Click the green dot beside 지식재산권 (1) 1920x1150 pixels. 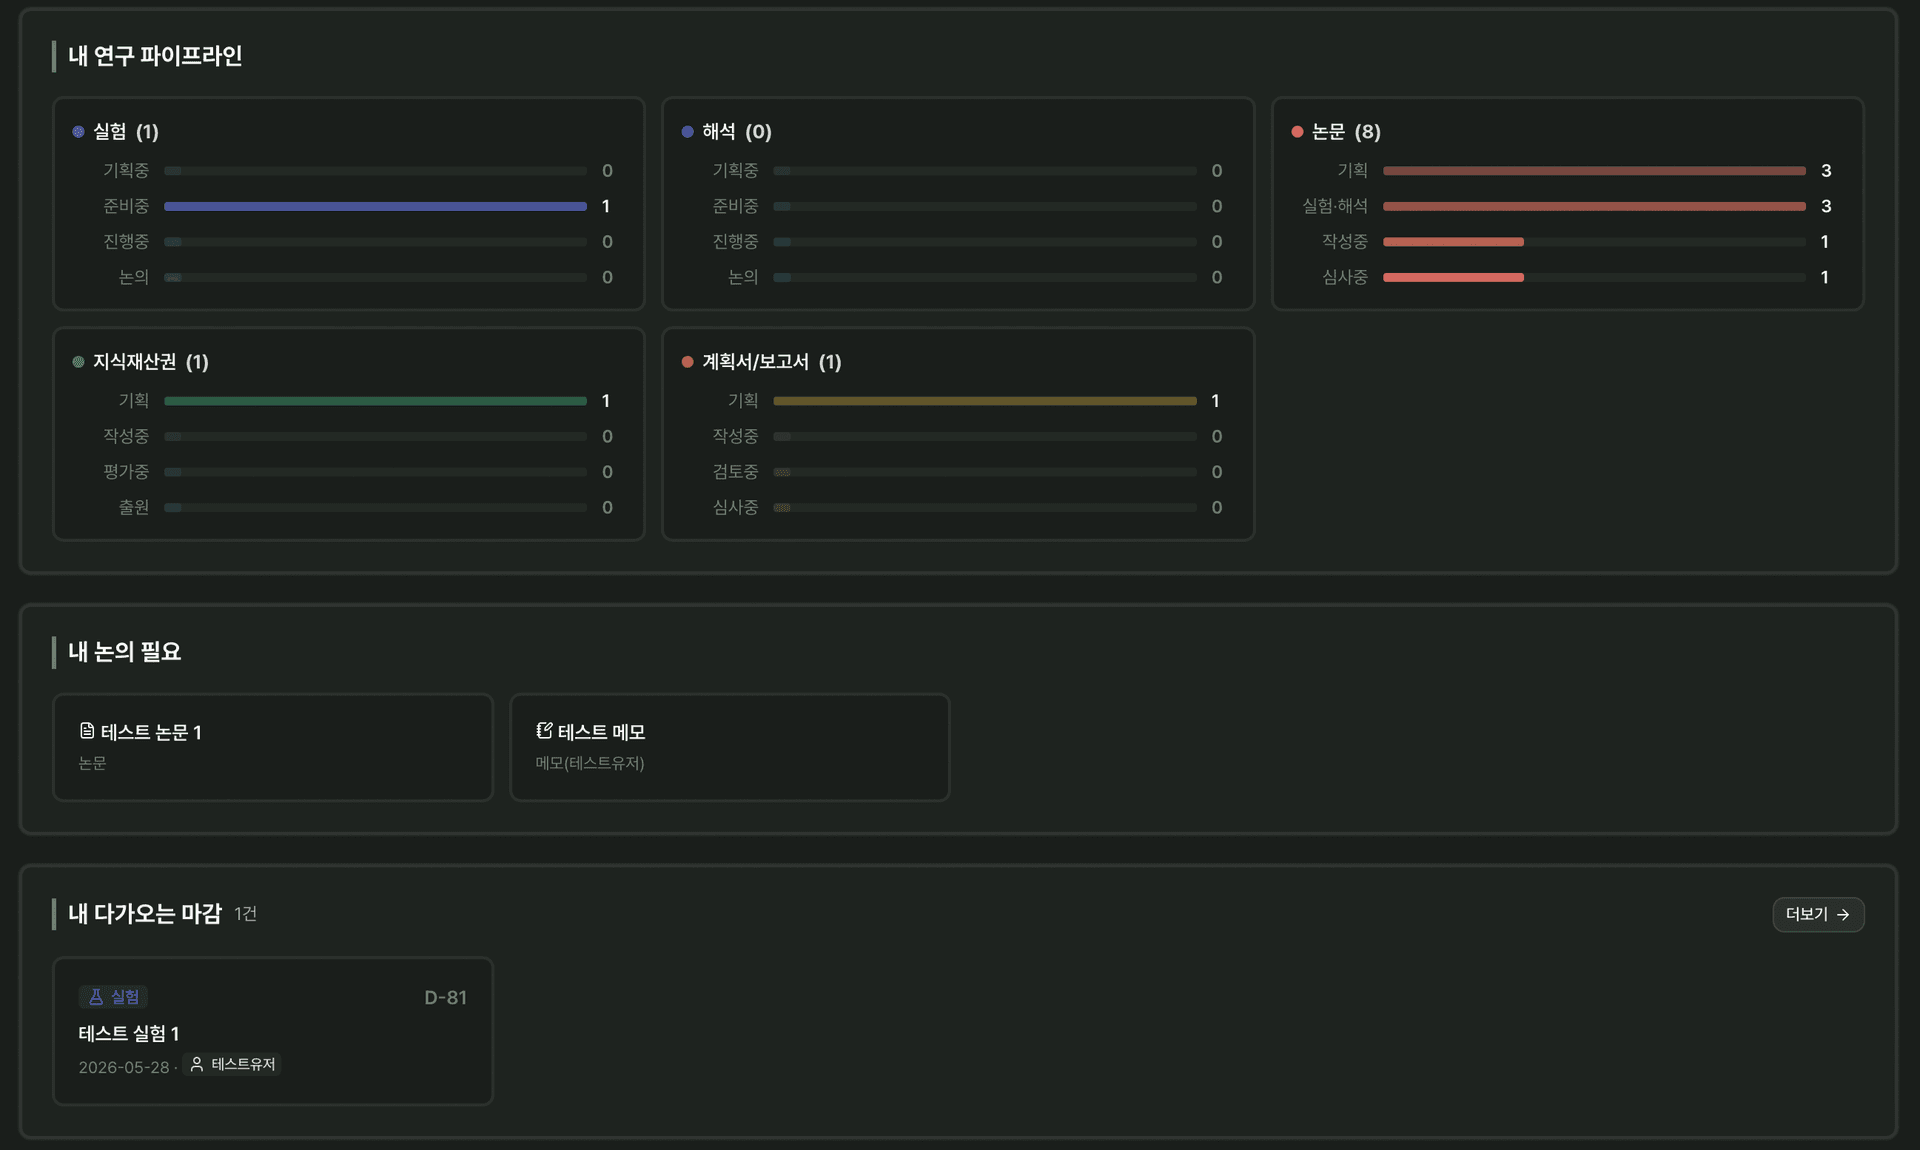click(78, 362)
